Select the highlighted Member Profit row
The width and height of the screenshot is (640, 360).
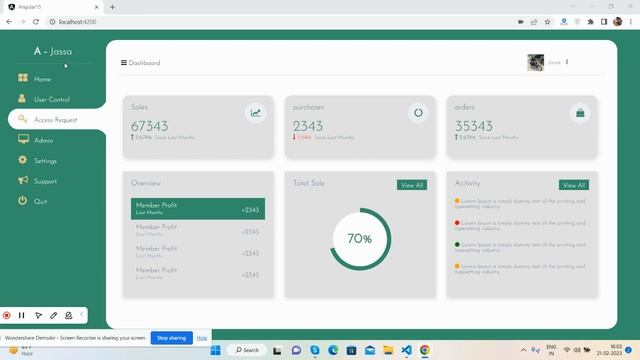click(x=198, y=209)
